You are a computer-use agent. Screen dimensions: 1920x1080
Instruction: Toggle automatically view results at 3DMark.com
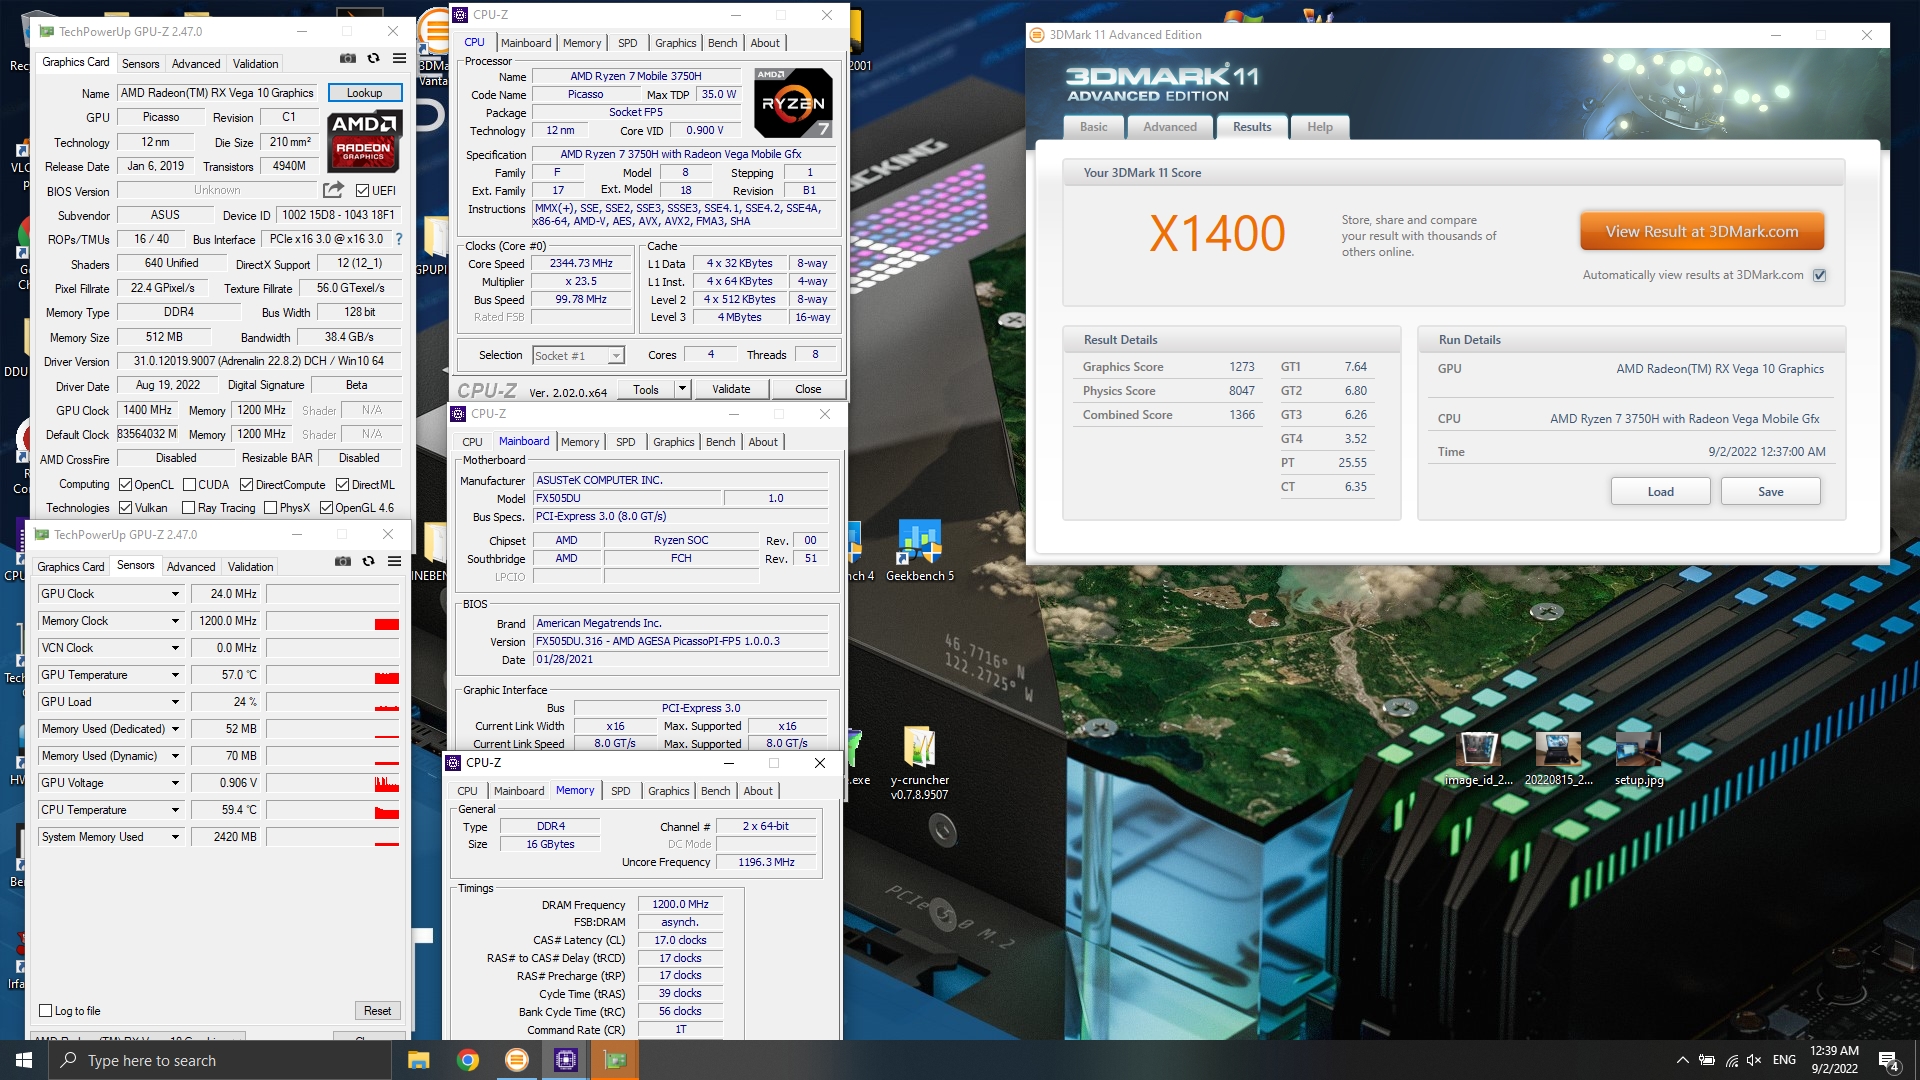[x=1819, y=275]
